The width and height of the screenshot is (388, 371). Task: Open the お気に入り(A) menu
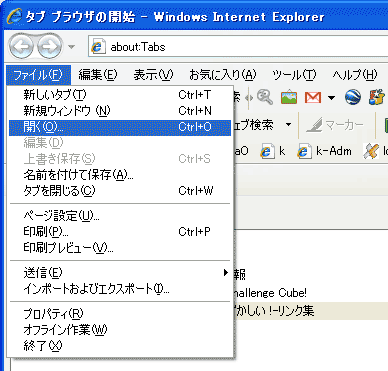tap(223, 75)
